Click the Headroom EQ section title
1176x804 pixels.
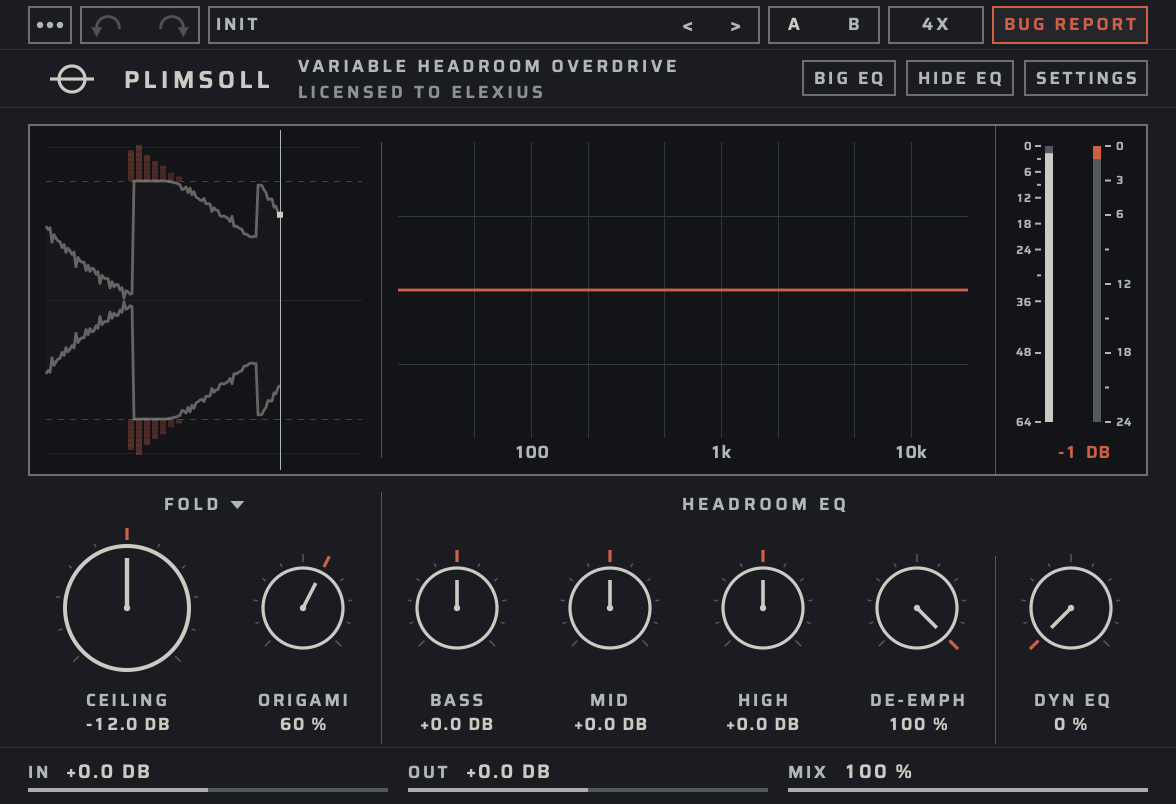[x=764, y=505]
